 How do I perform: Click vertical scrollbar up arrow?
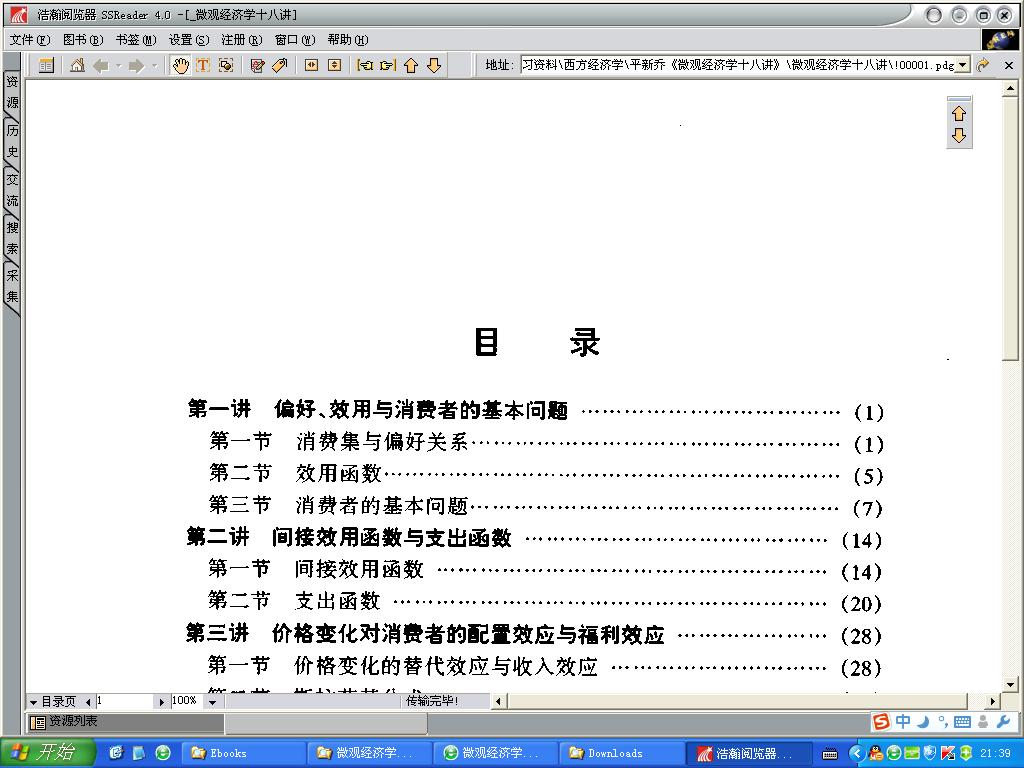(x=1011, y=88)
